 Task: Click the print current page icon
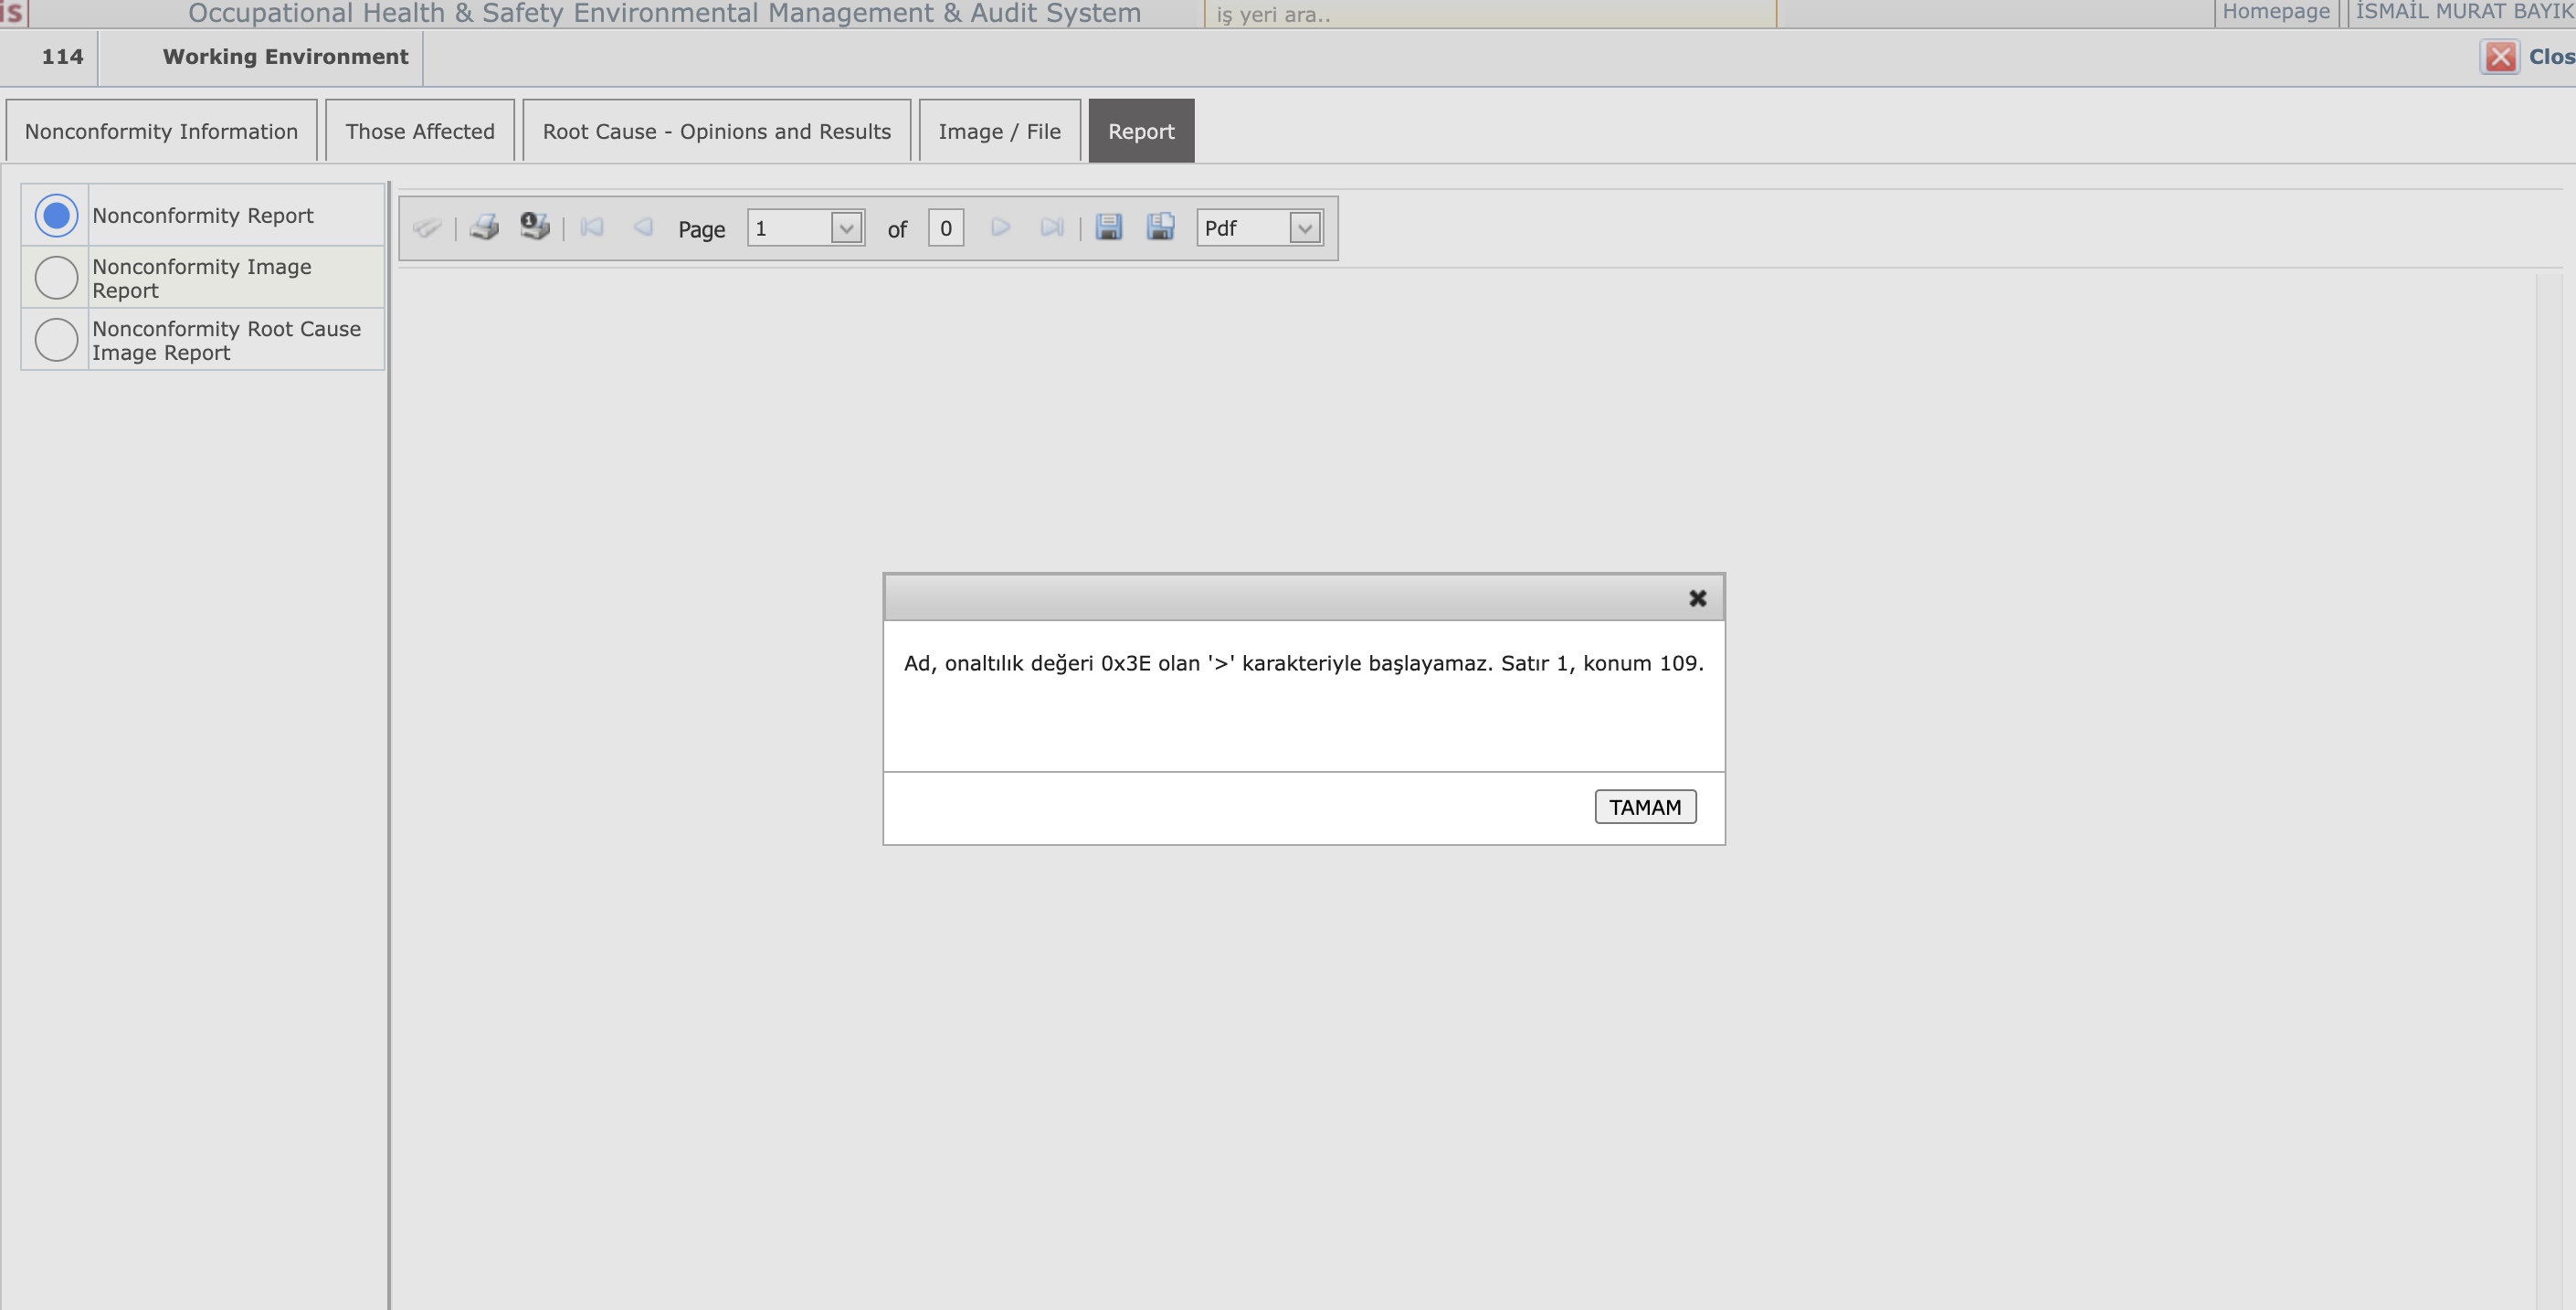point(535,227)
